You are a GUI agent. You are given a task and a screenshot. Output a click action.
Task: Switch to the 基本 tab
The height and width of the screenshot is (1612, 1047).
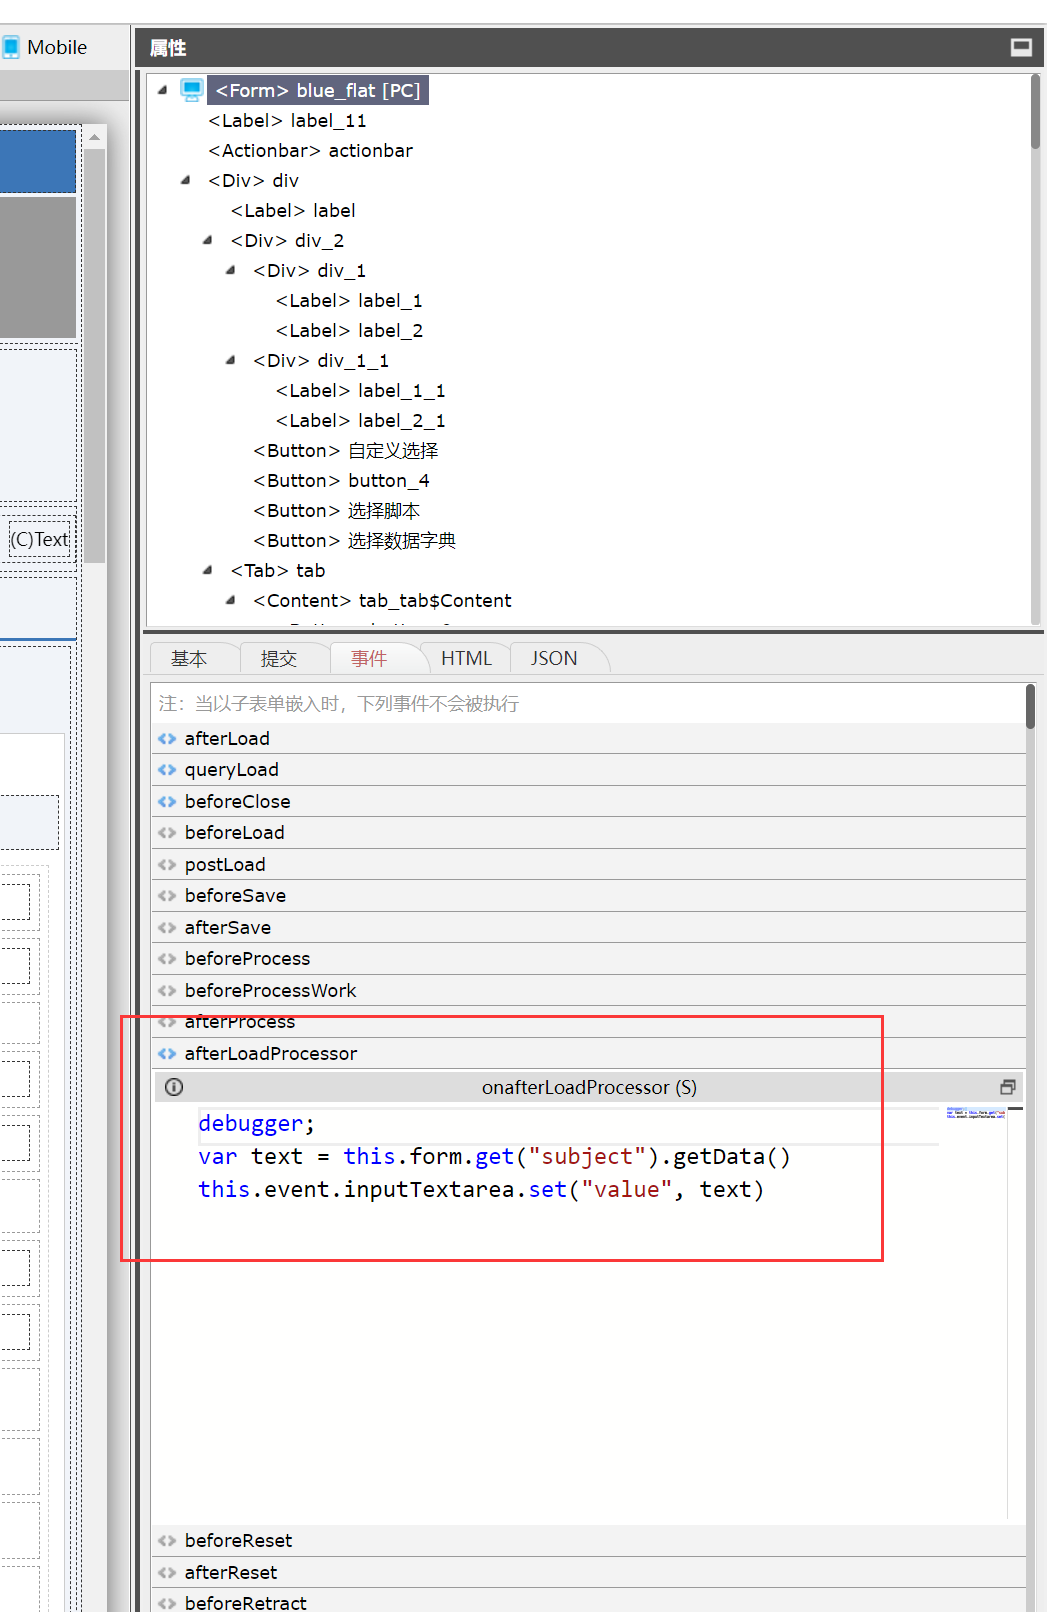pos(189,658)
